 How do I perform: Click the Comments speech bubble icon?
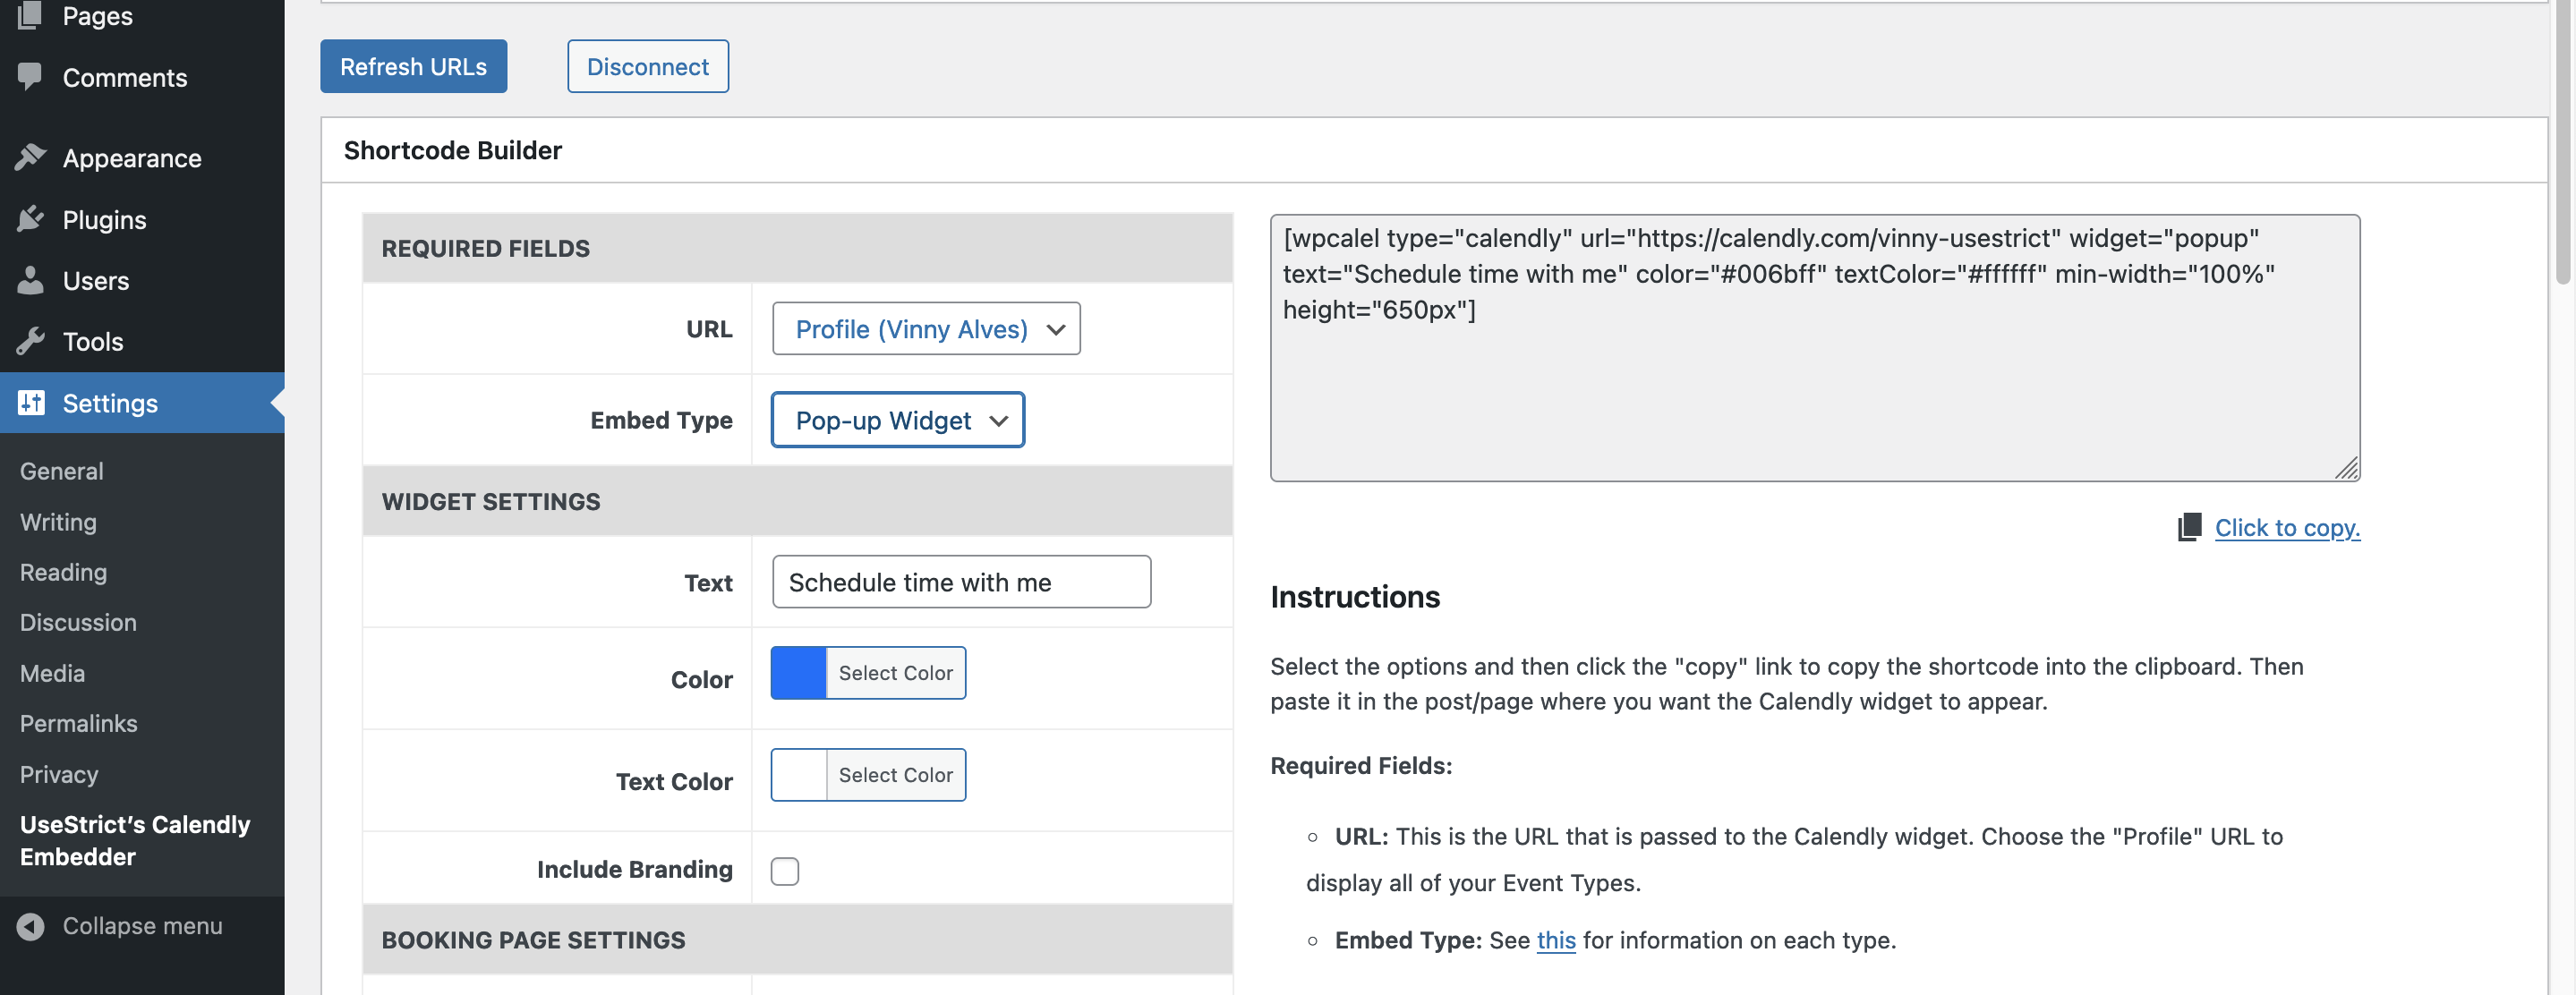pos(30,76)
